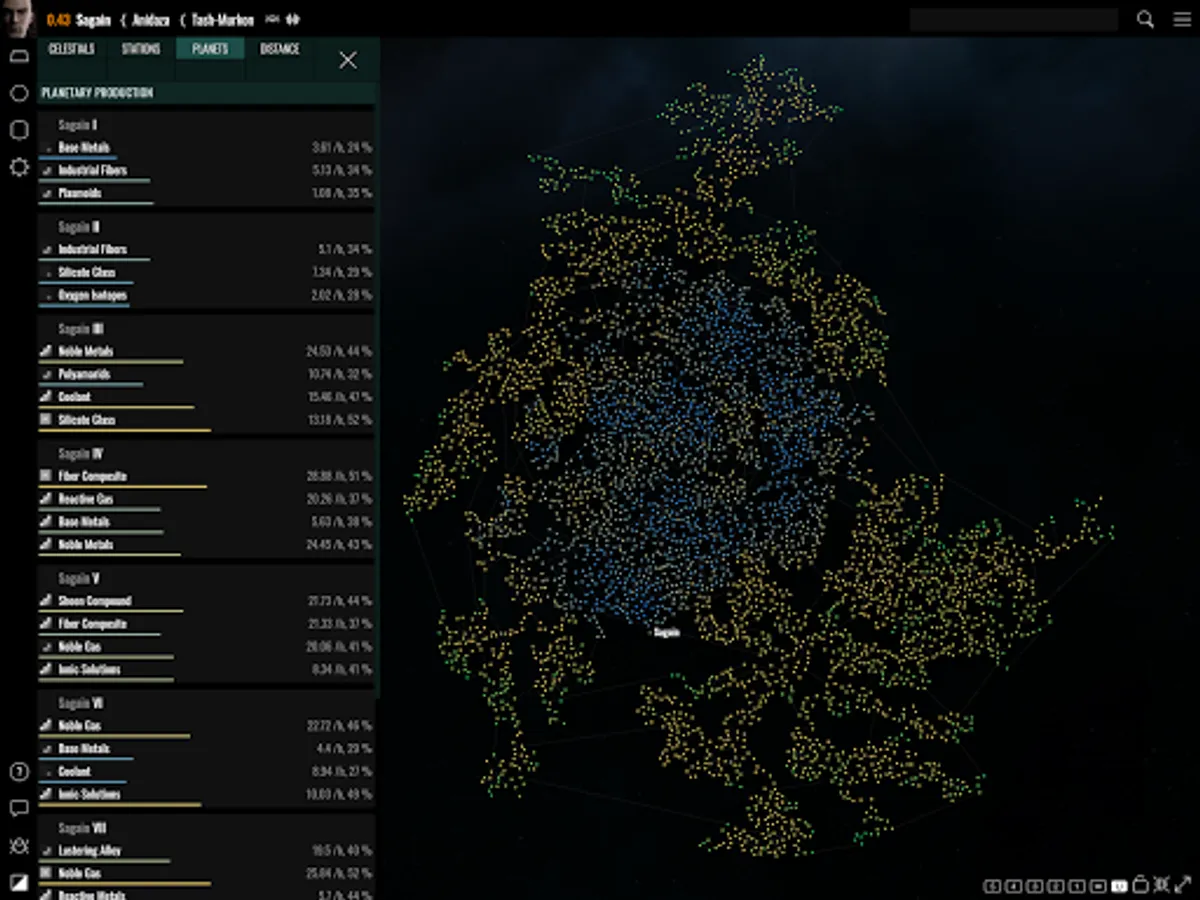Click the rounded-square icon in the left sidebar
Viewport: 1200px width, 900px height.
pos(18,130)
